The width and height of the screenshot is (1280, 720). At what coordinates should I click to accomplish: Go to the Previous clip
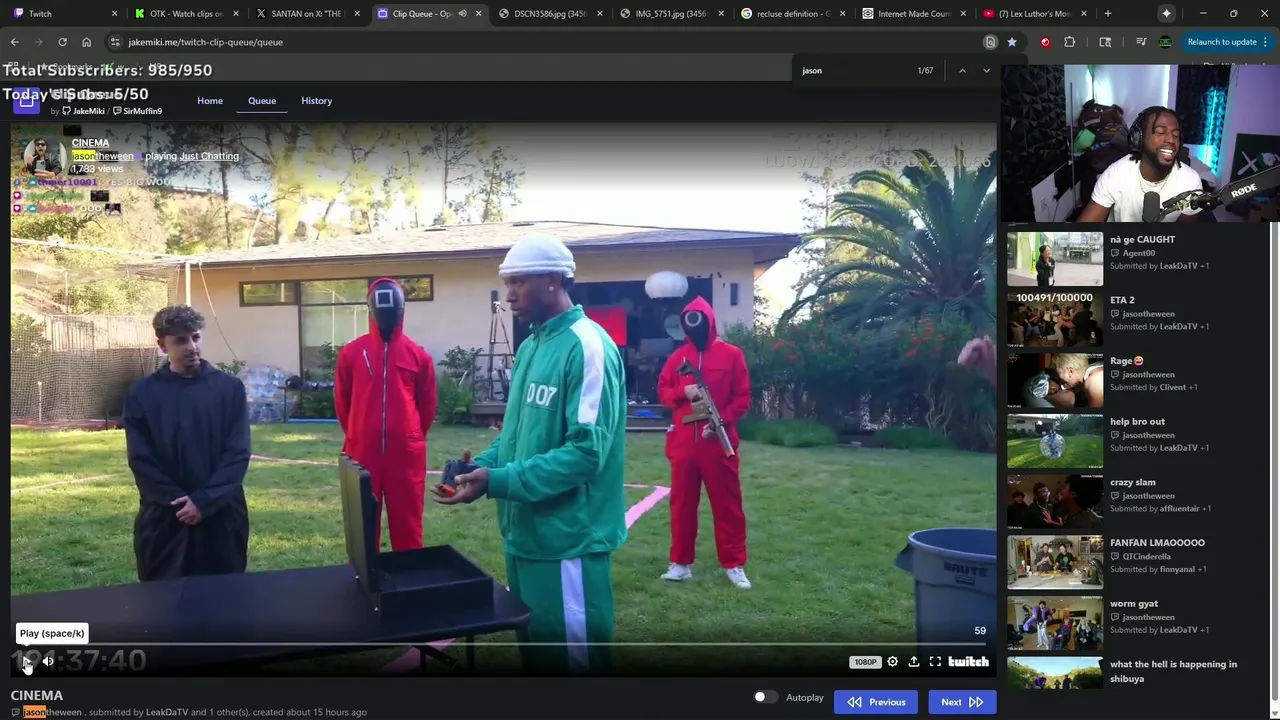(x=876, y=702)
